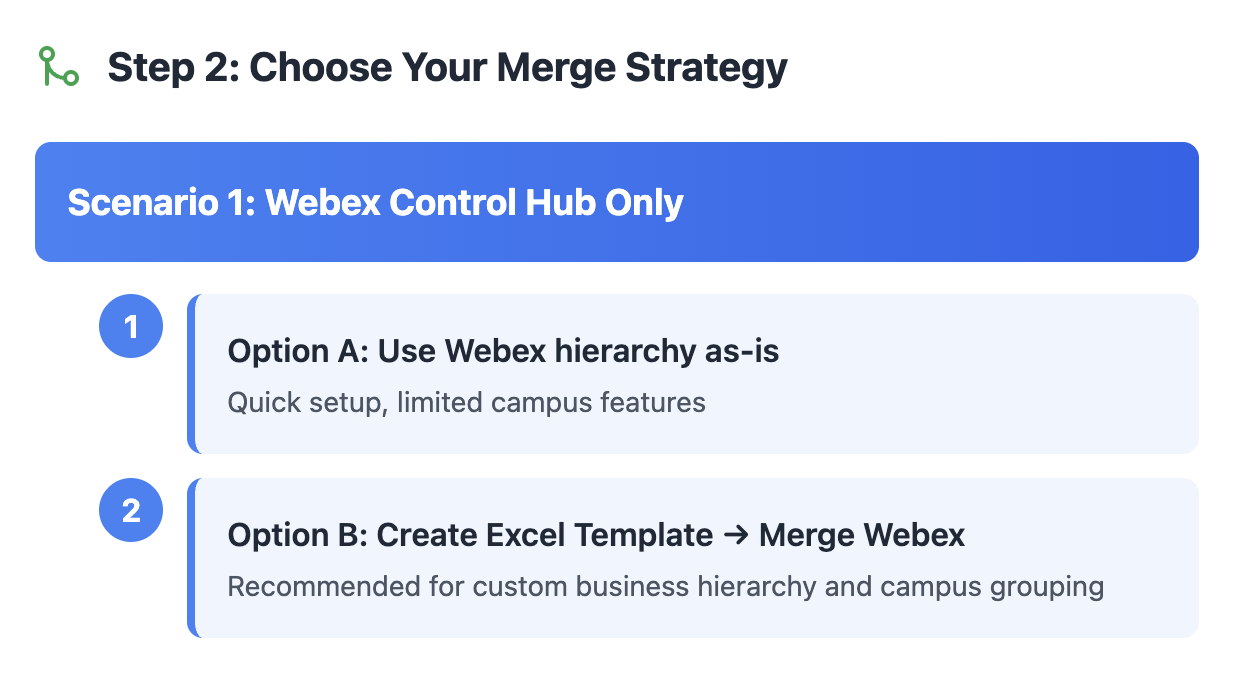Screen dimensions: 1234x684
Task: Click the blue left accent bar on Option A card
Action: point(192,373)
